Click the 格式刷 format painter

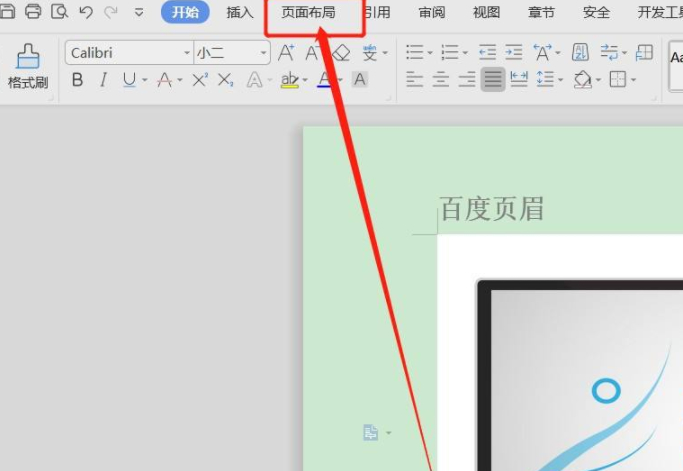[28, 67]
